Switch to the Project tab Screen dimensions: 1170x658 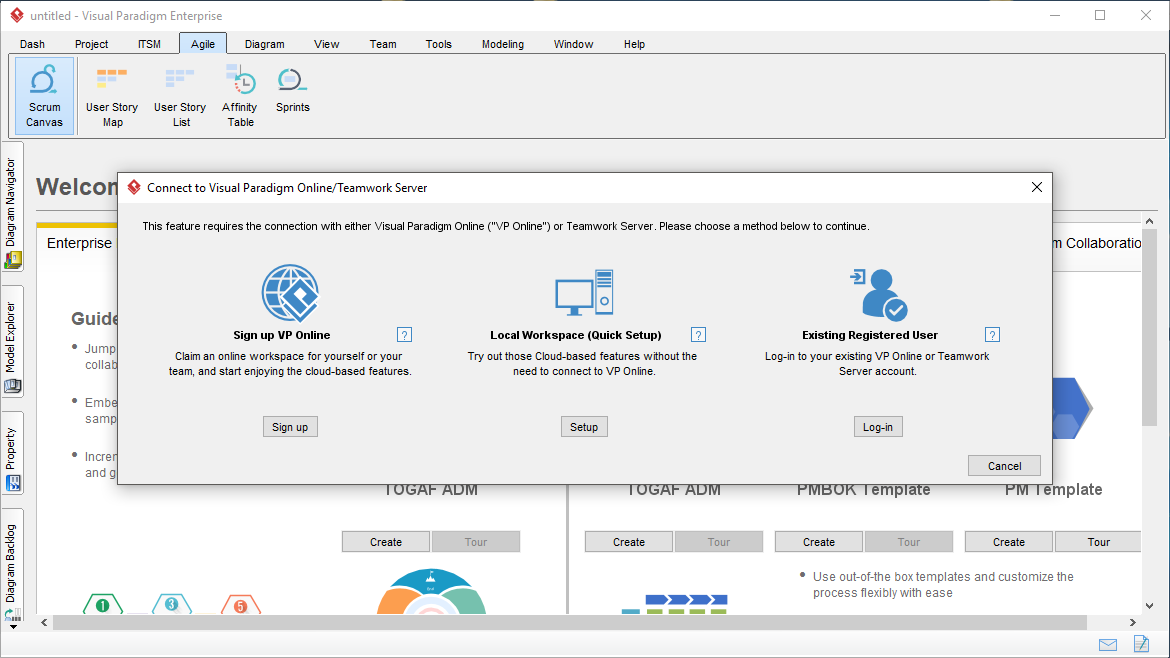[92, 44]
